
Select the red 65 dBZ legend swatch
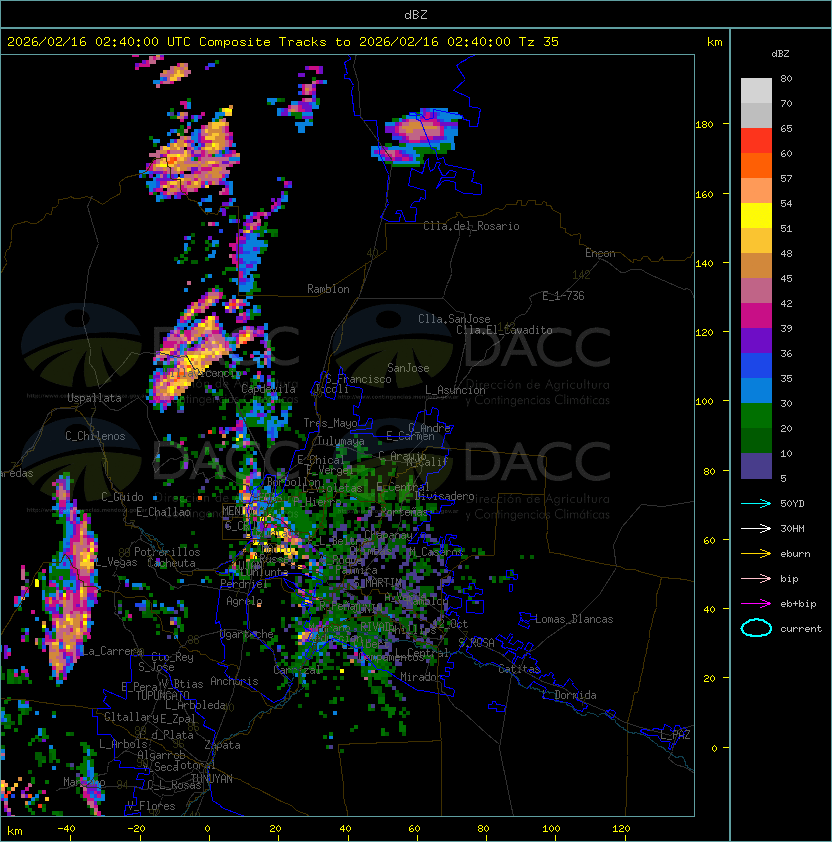tap(756, 141)
